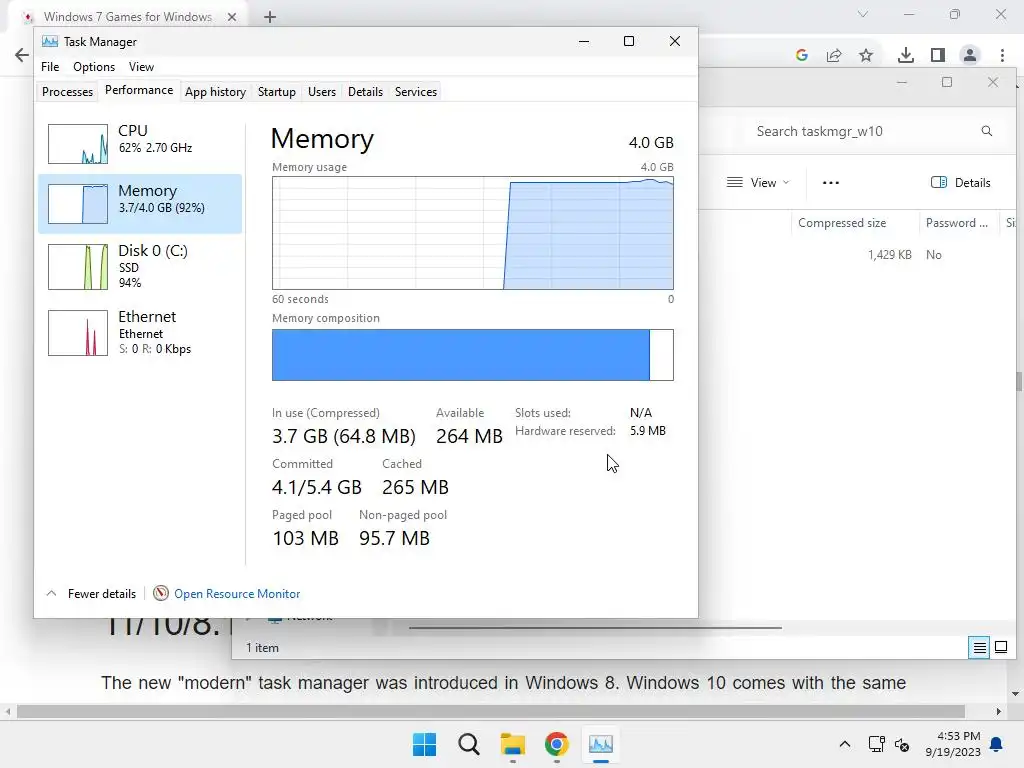Click the memory usage graph

pyautogui.click(x=473, y=233)
